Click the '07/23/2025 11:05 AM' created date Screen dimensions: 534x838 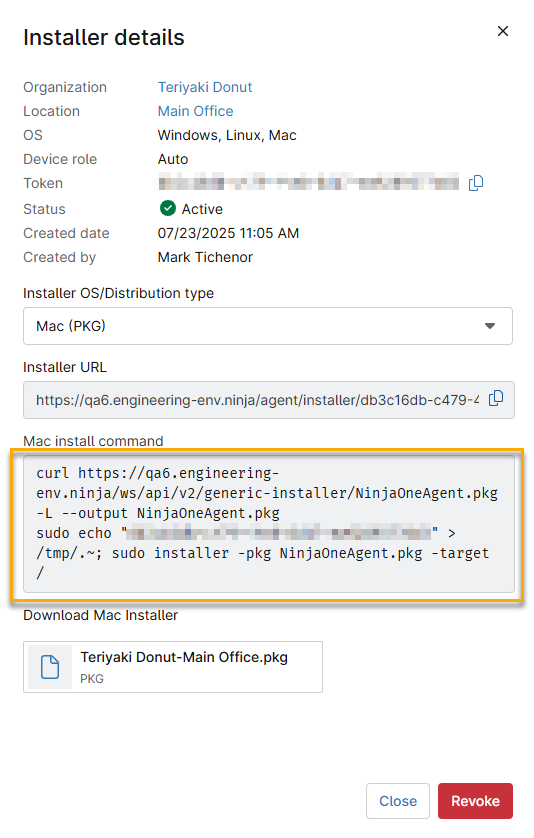[228, 233]
